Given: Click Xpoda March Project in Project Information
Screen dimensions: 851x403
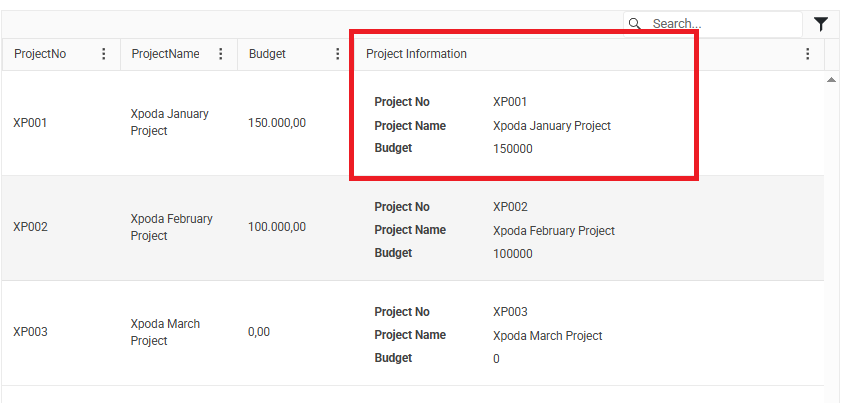Looking at the screenshot, I should coord(547,336).
